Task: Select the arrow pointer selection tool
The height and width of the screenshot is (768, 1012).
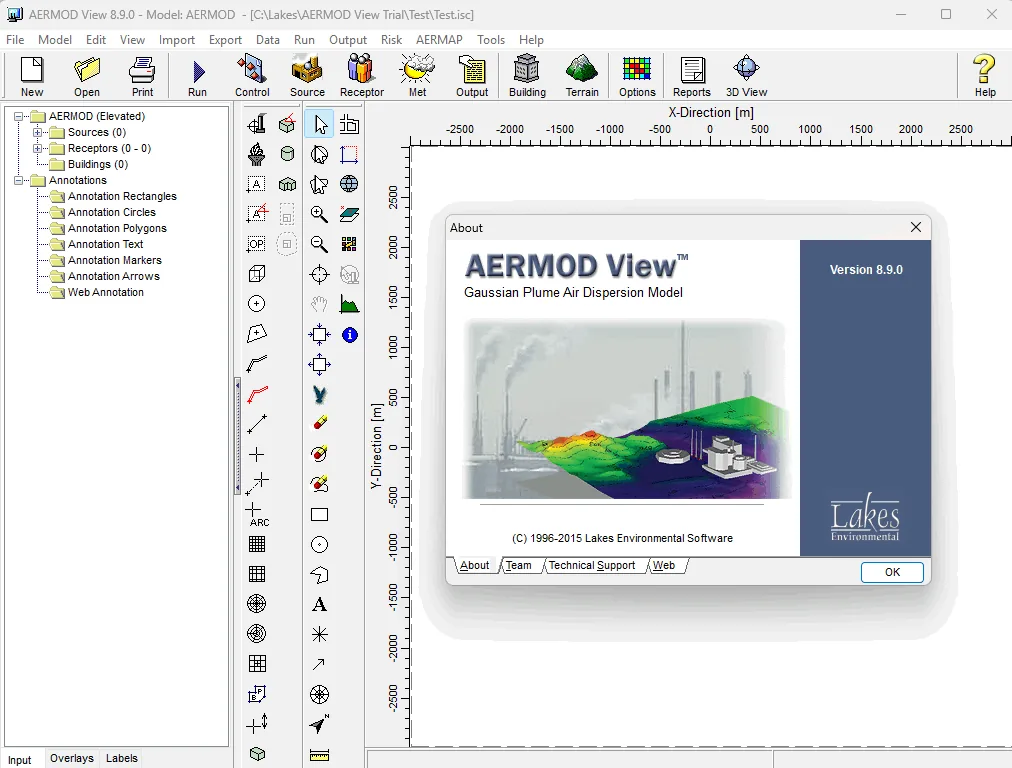Action: pos(319,124)
